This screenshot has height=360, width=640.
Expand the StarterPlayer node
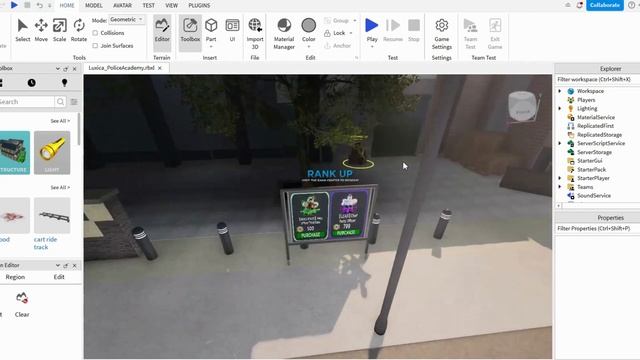(x=560, y=178)
